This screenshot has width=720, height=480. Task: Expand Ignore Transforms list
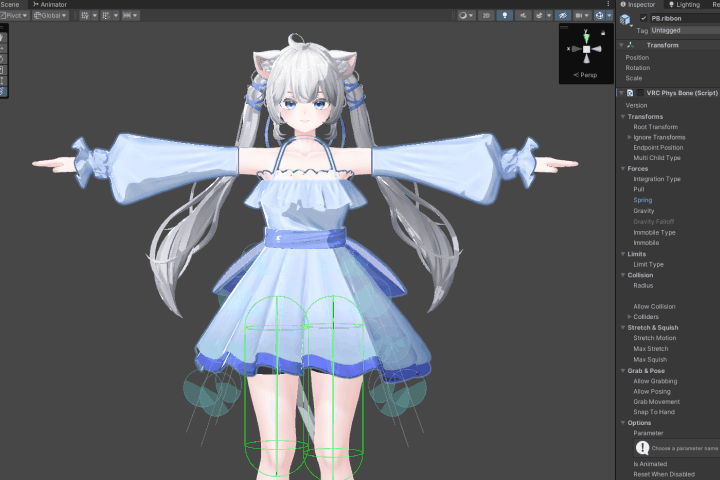coord(629,137)
